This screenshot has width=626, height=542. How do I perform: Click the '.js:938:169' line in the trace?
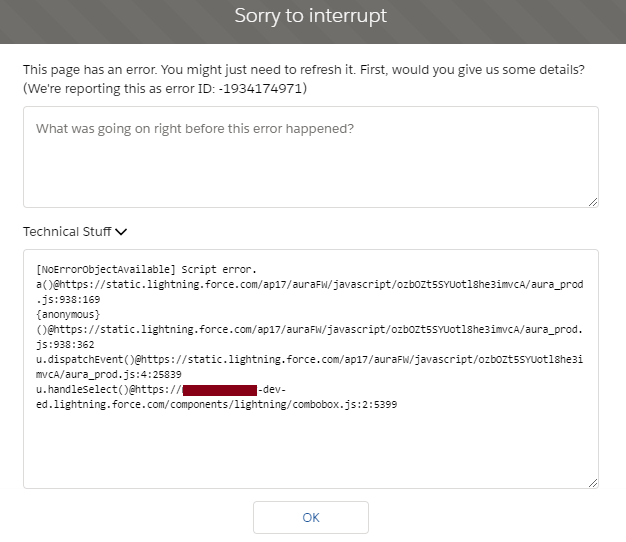point(68,298)
